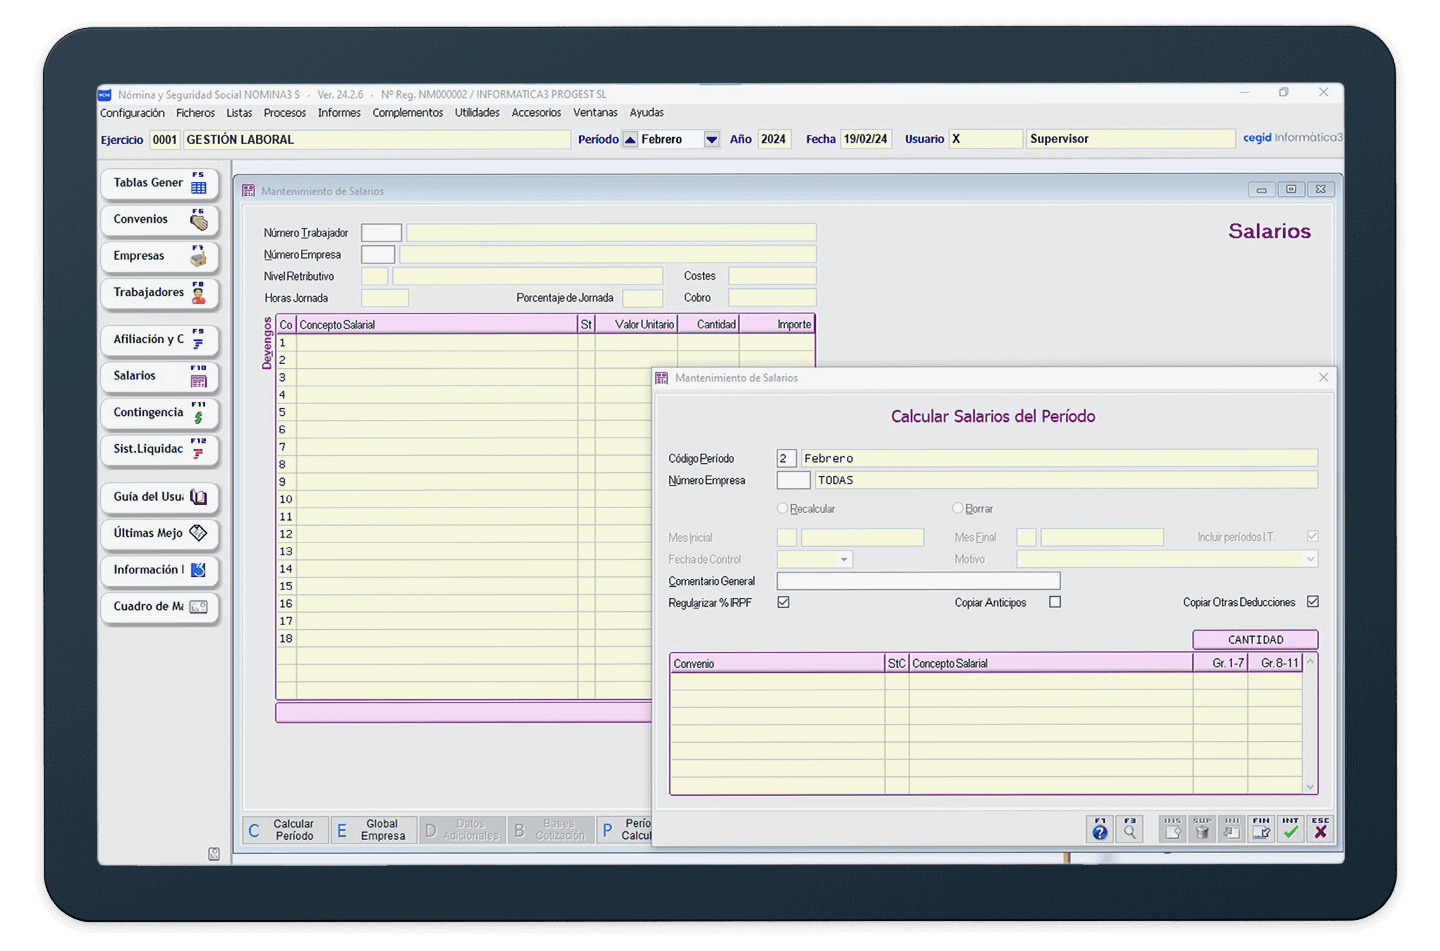Image resolution: width=1440 pixels, height=951 pixels.
Task: Expand the Fecha de Control dropdown
Action: click(845, 560)
